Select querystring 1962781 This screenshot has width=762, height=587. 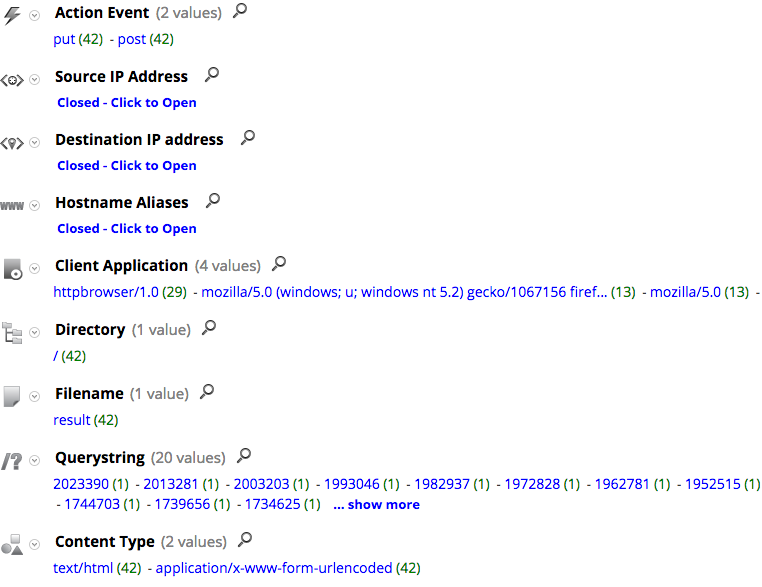click(623, 484)
